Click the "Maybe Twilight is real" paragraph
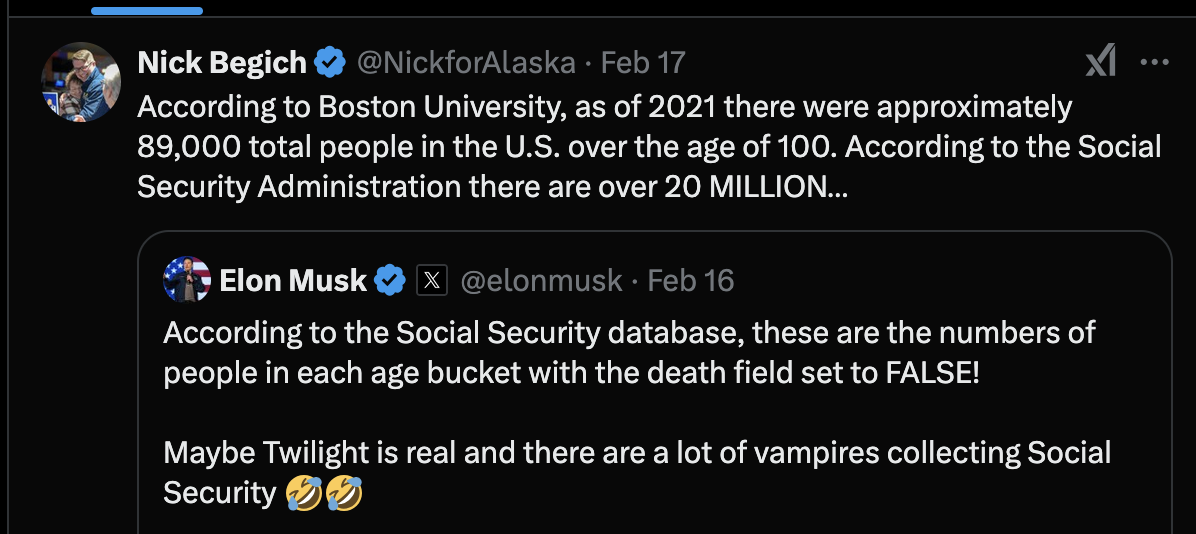 click(636, 452)
